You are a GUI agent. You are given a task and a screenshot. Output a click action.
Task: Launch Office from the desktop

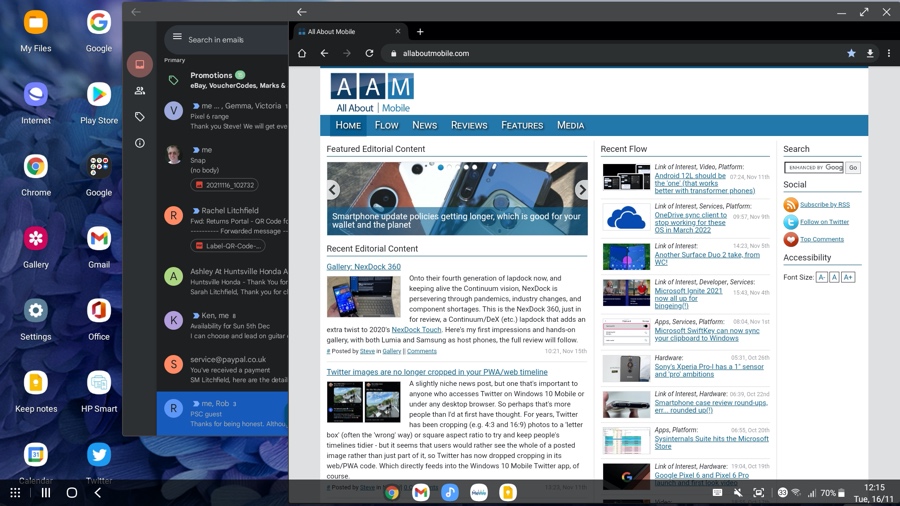coord(99,310)
